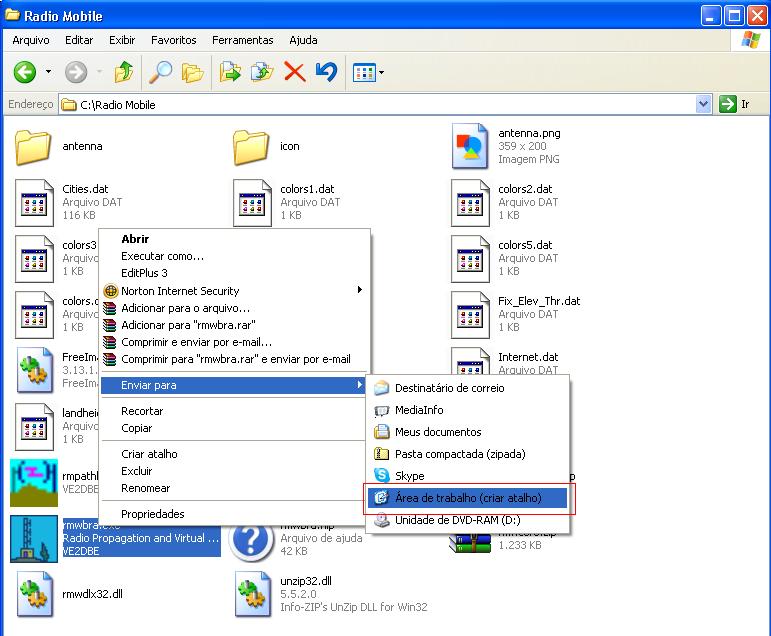Click the Ir (Go) button
Screen dimensions: 771x636
[x=735, y=104]
